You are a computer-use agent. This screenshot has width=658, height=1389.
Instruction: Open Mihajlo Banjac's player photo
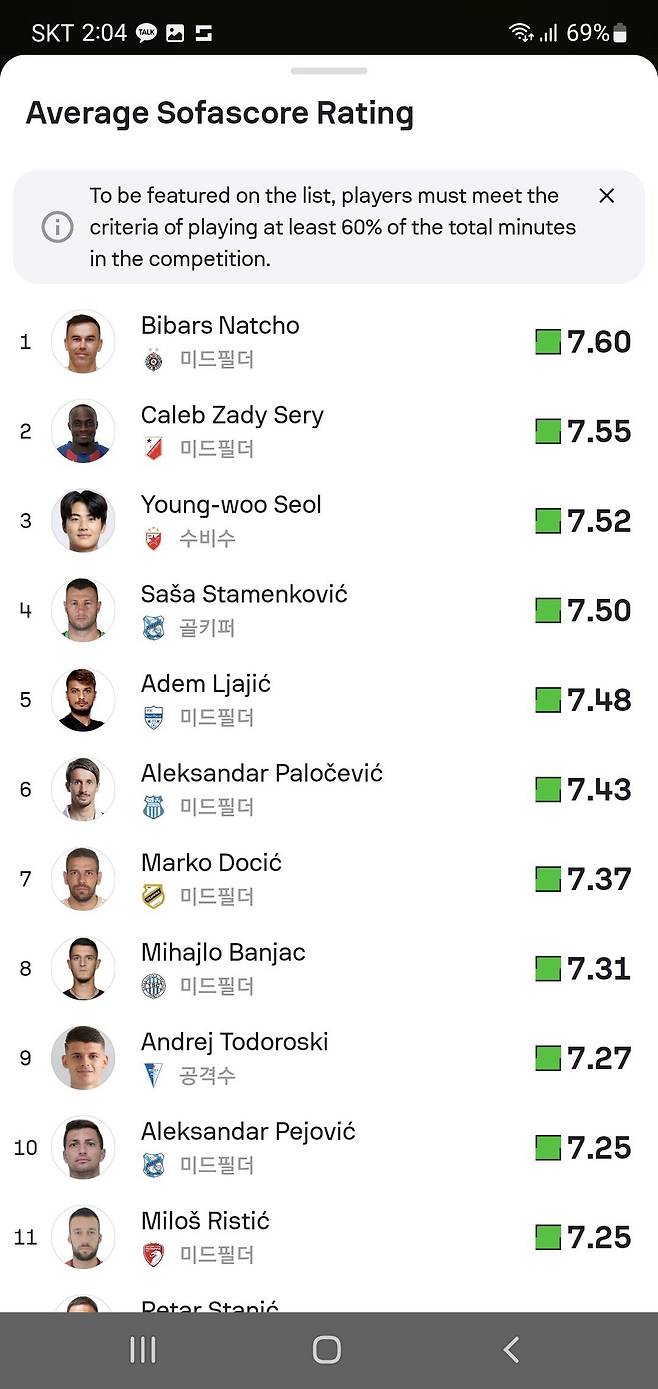click(x=83, y=968)
